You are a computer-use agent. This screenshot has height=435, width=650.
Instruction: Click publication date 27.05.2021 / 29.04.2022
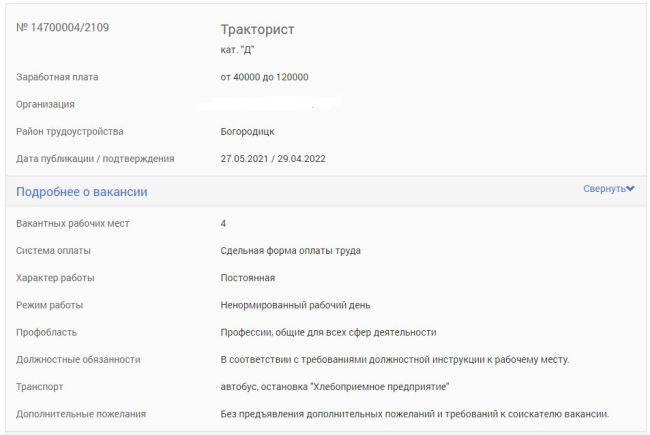click(x=273, y=159)
